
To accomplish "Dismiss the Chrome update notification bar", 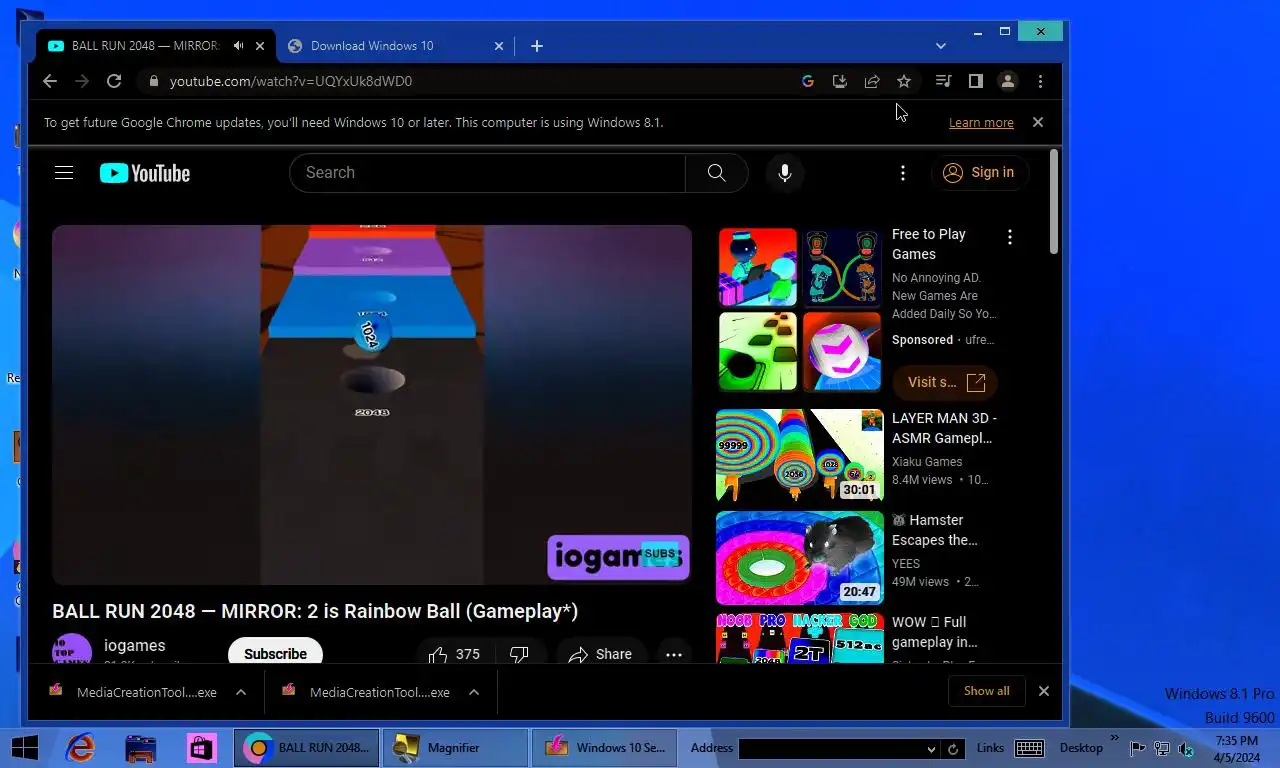I will pos(1038,122).
